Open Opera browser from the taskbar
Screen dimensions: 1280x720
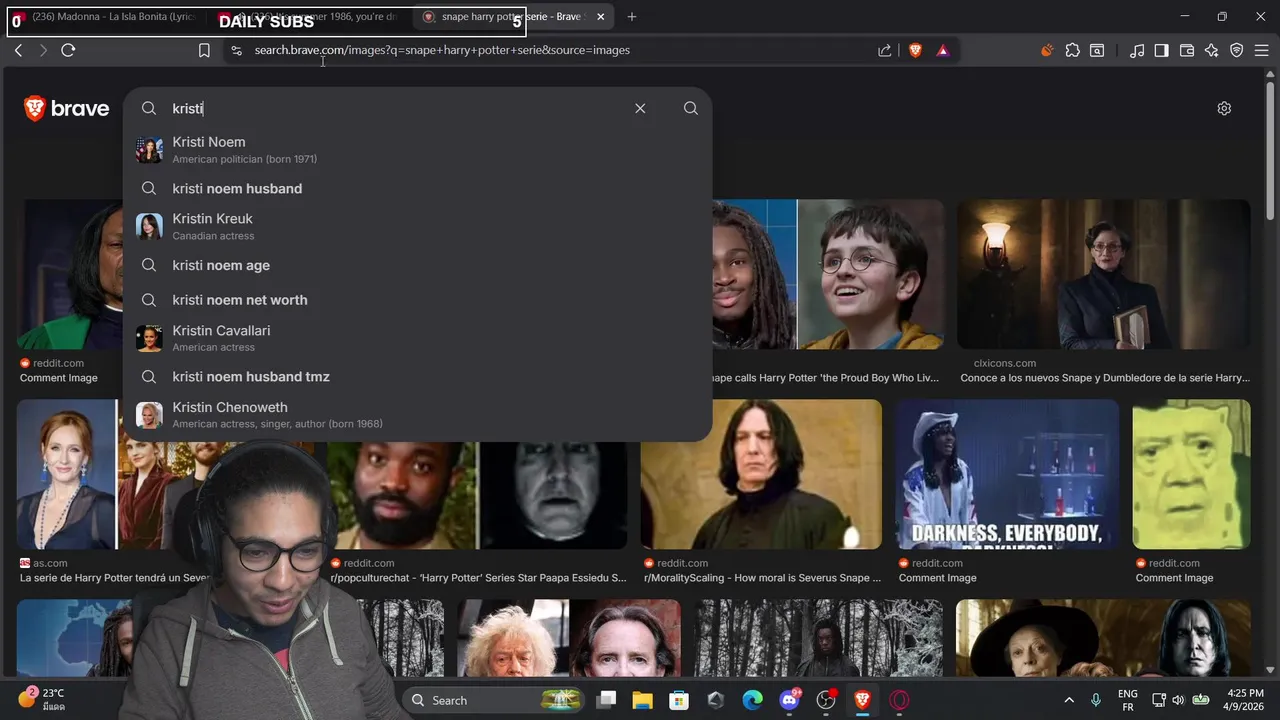click(x=899, y=700)
